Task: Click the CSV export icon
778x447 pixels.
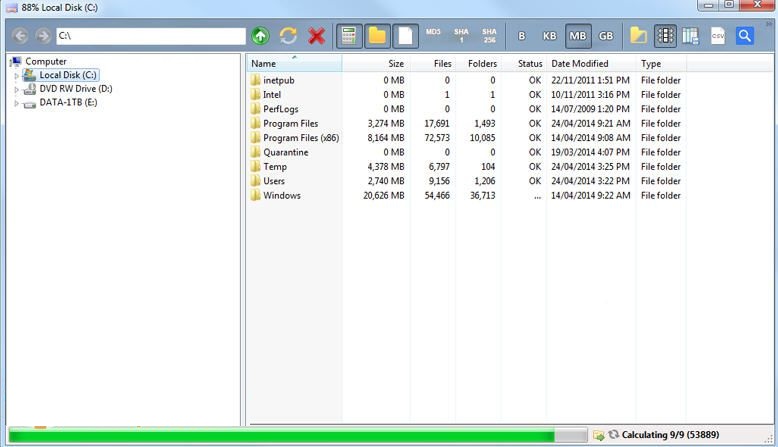Action: point(717,36)
